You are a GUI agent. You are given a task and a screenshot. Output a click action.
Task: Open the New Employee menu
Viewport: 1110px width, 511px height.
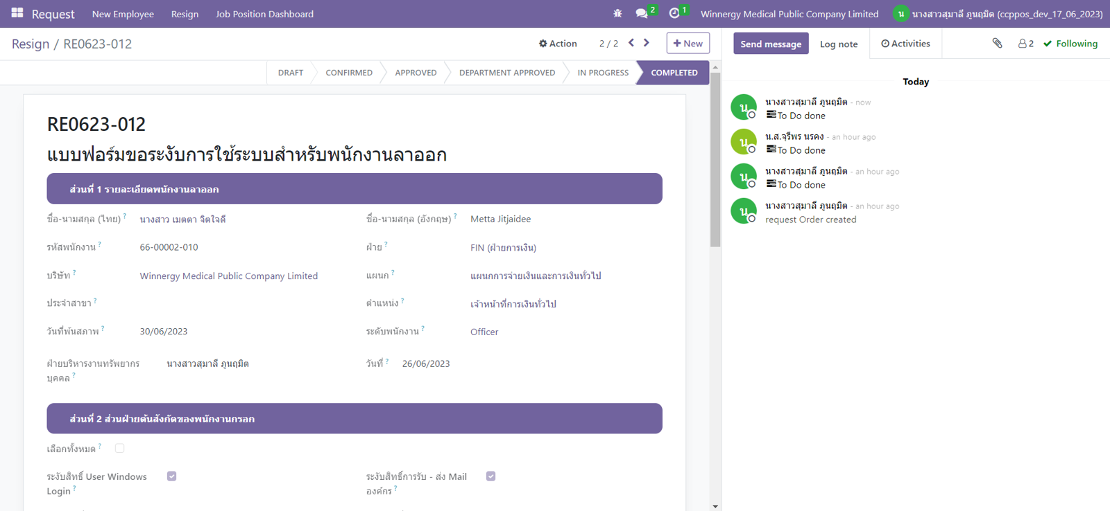coord(123,14)
